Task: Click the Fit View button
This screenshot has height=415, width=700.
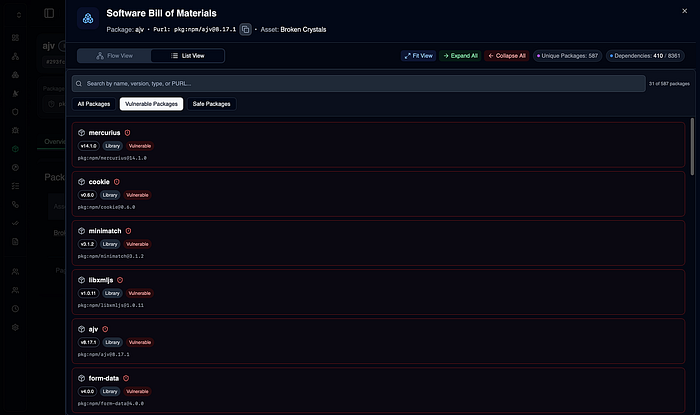Action: 418,56
